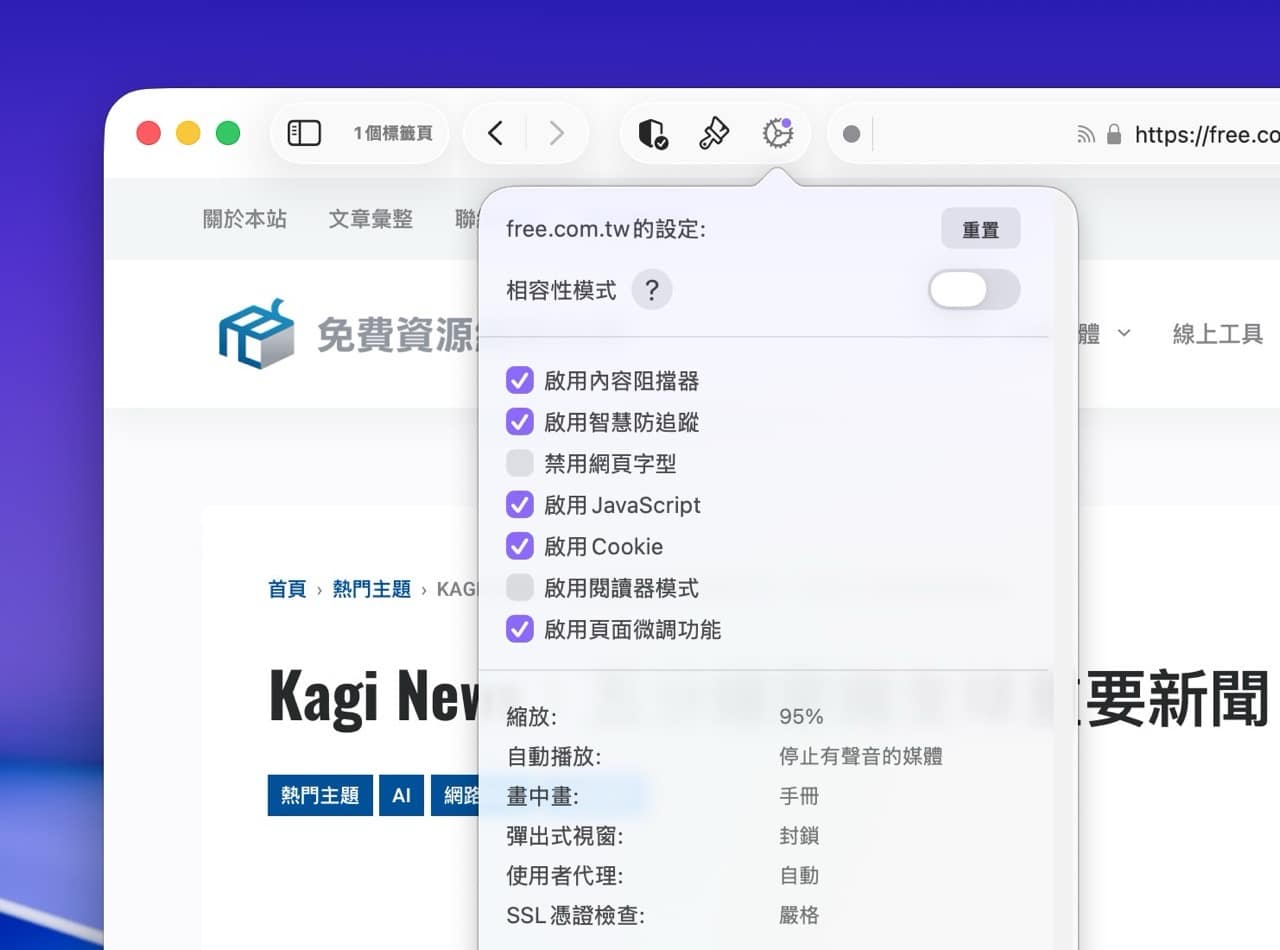Select 關於本站 in the site menu
Screen dimensions: 1280x950
pos(243,219)
